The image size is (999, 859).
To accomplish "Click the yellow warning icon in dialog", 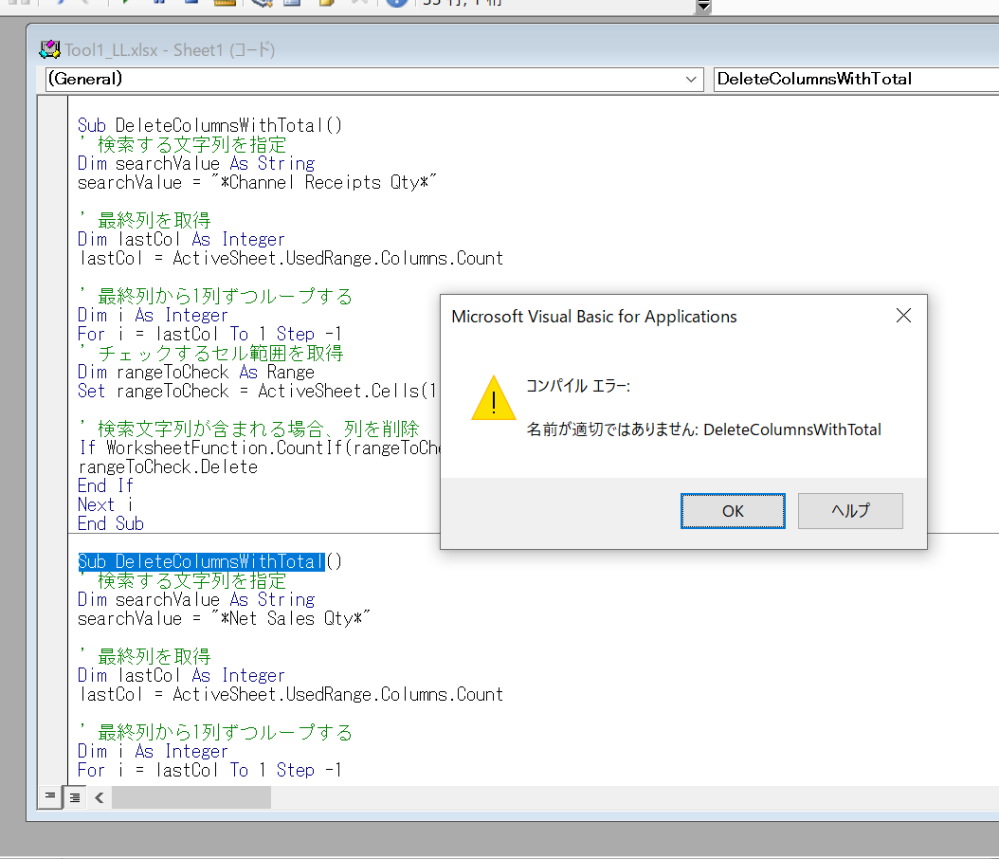I will (494, 398).
